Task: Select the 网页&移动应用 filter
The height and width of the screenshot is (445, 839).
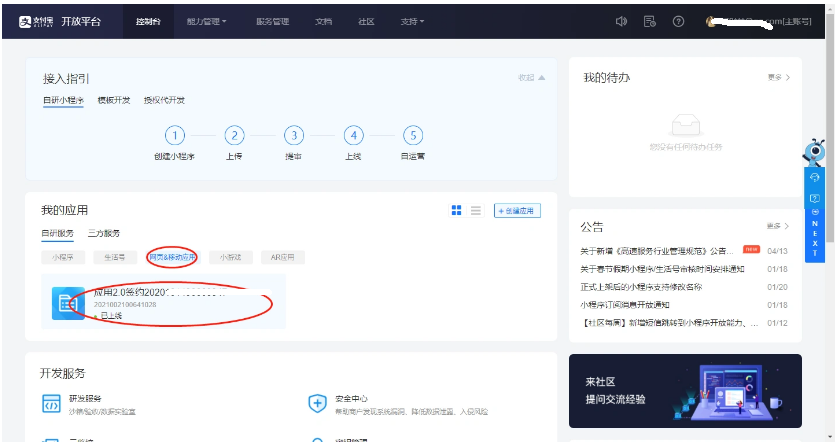Action: [173, 257]
